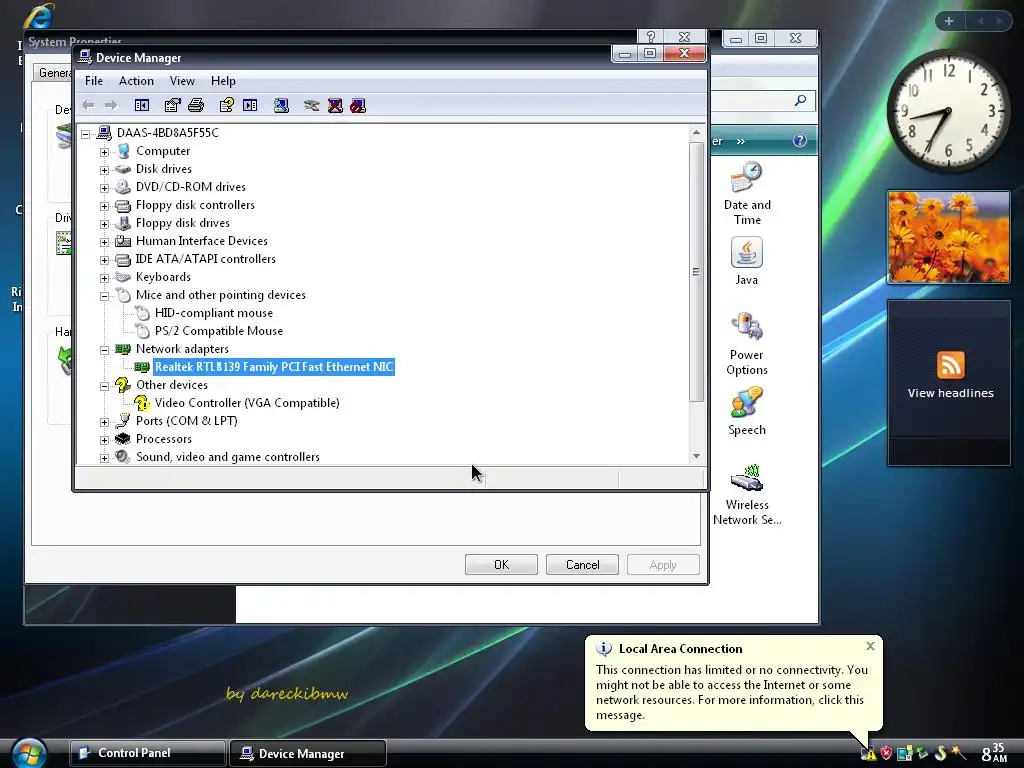Select HID-compliant mouse device
The height and width of the screenshot is (768, 1024).
tap(214, 313)
